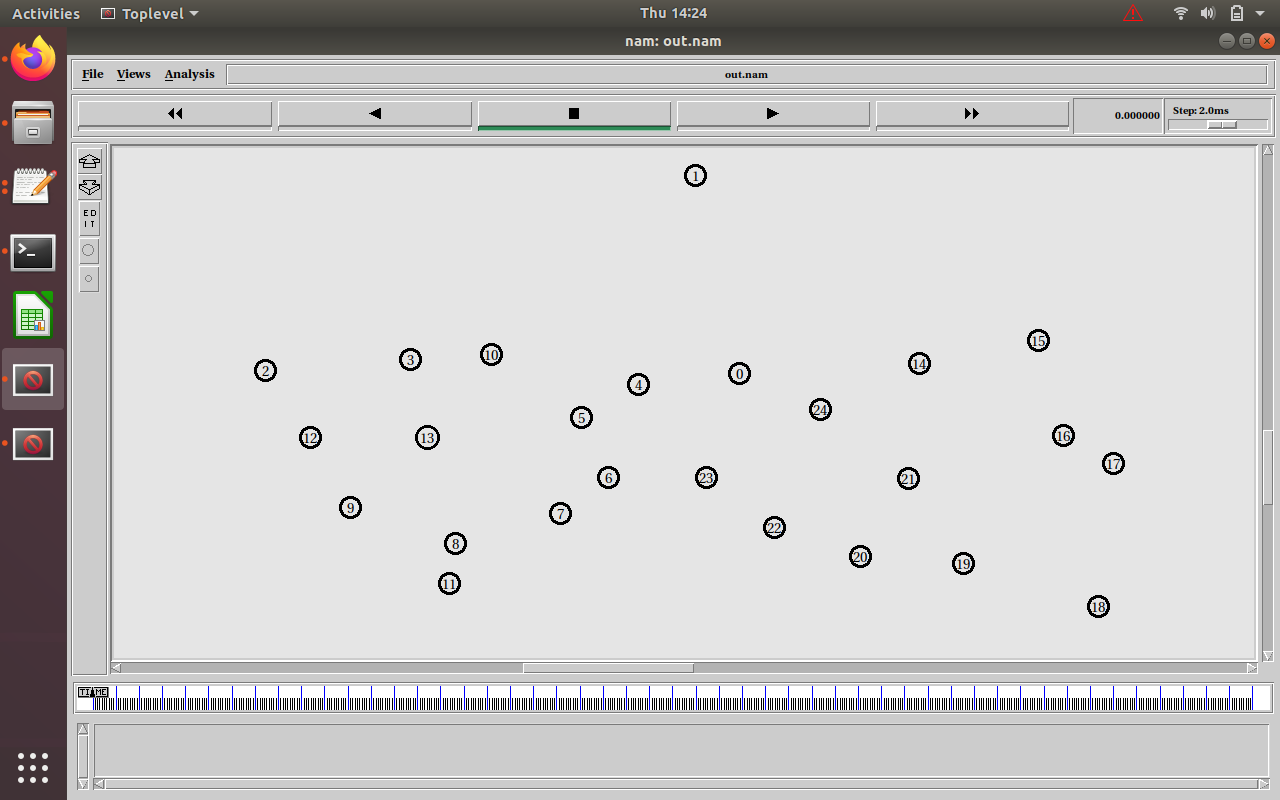Select node 15 in the canvas
Screen dimensions: 1280x800
click(1038, 341)
